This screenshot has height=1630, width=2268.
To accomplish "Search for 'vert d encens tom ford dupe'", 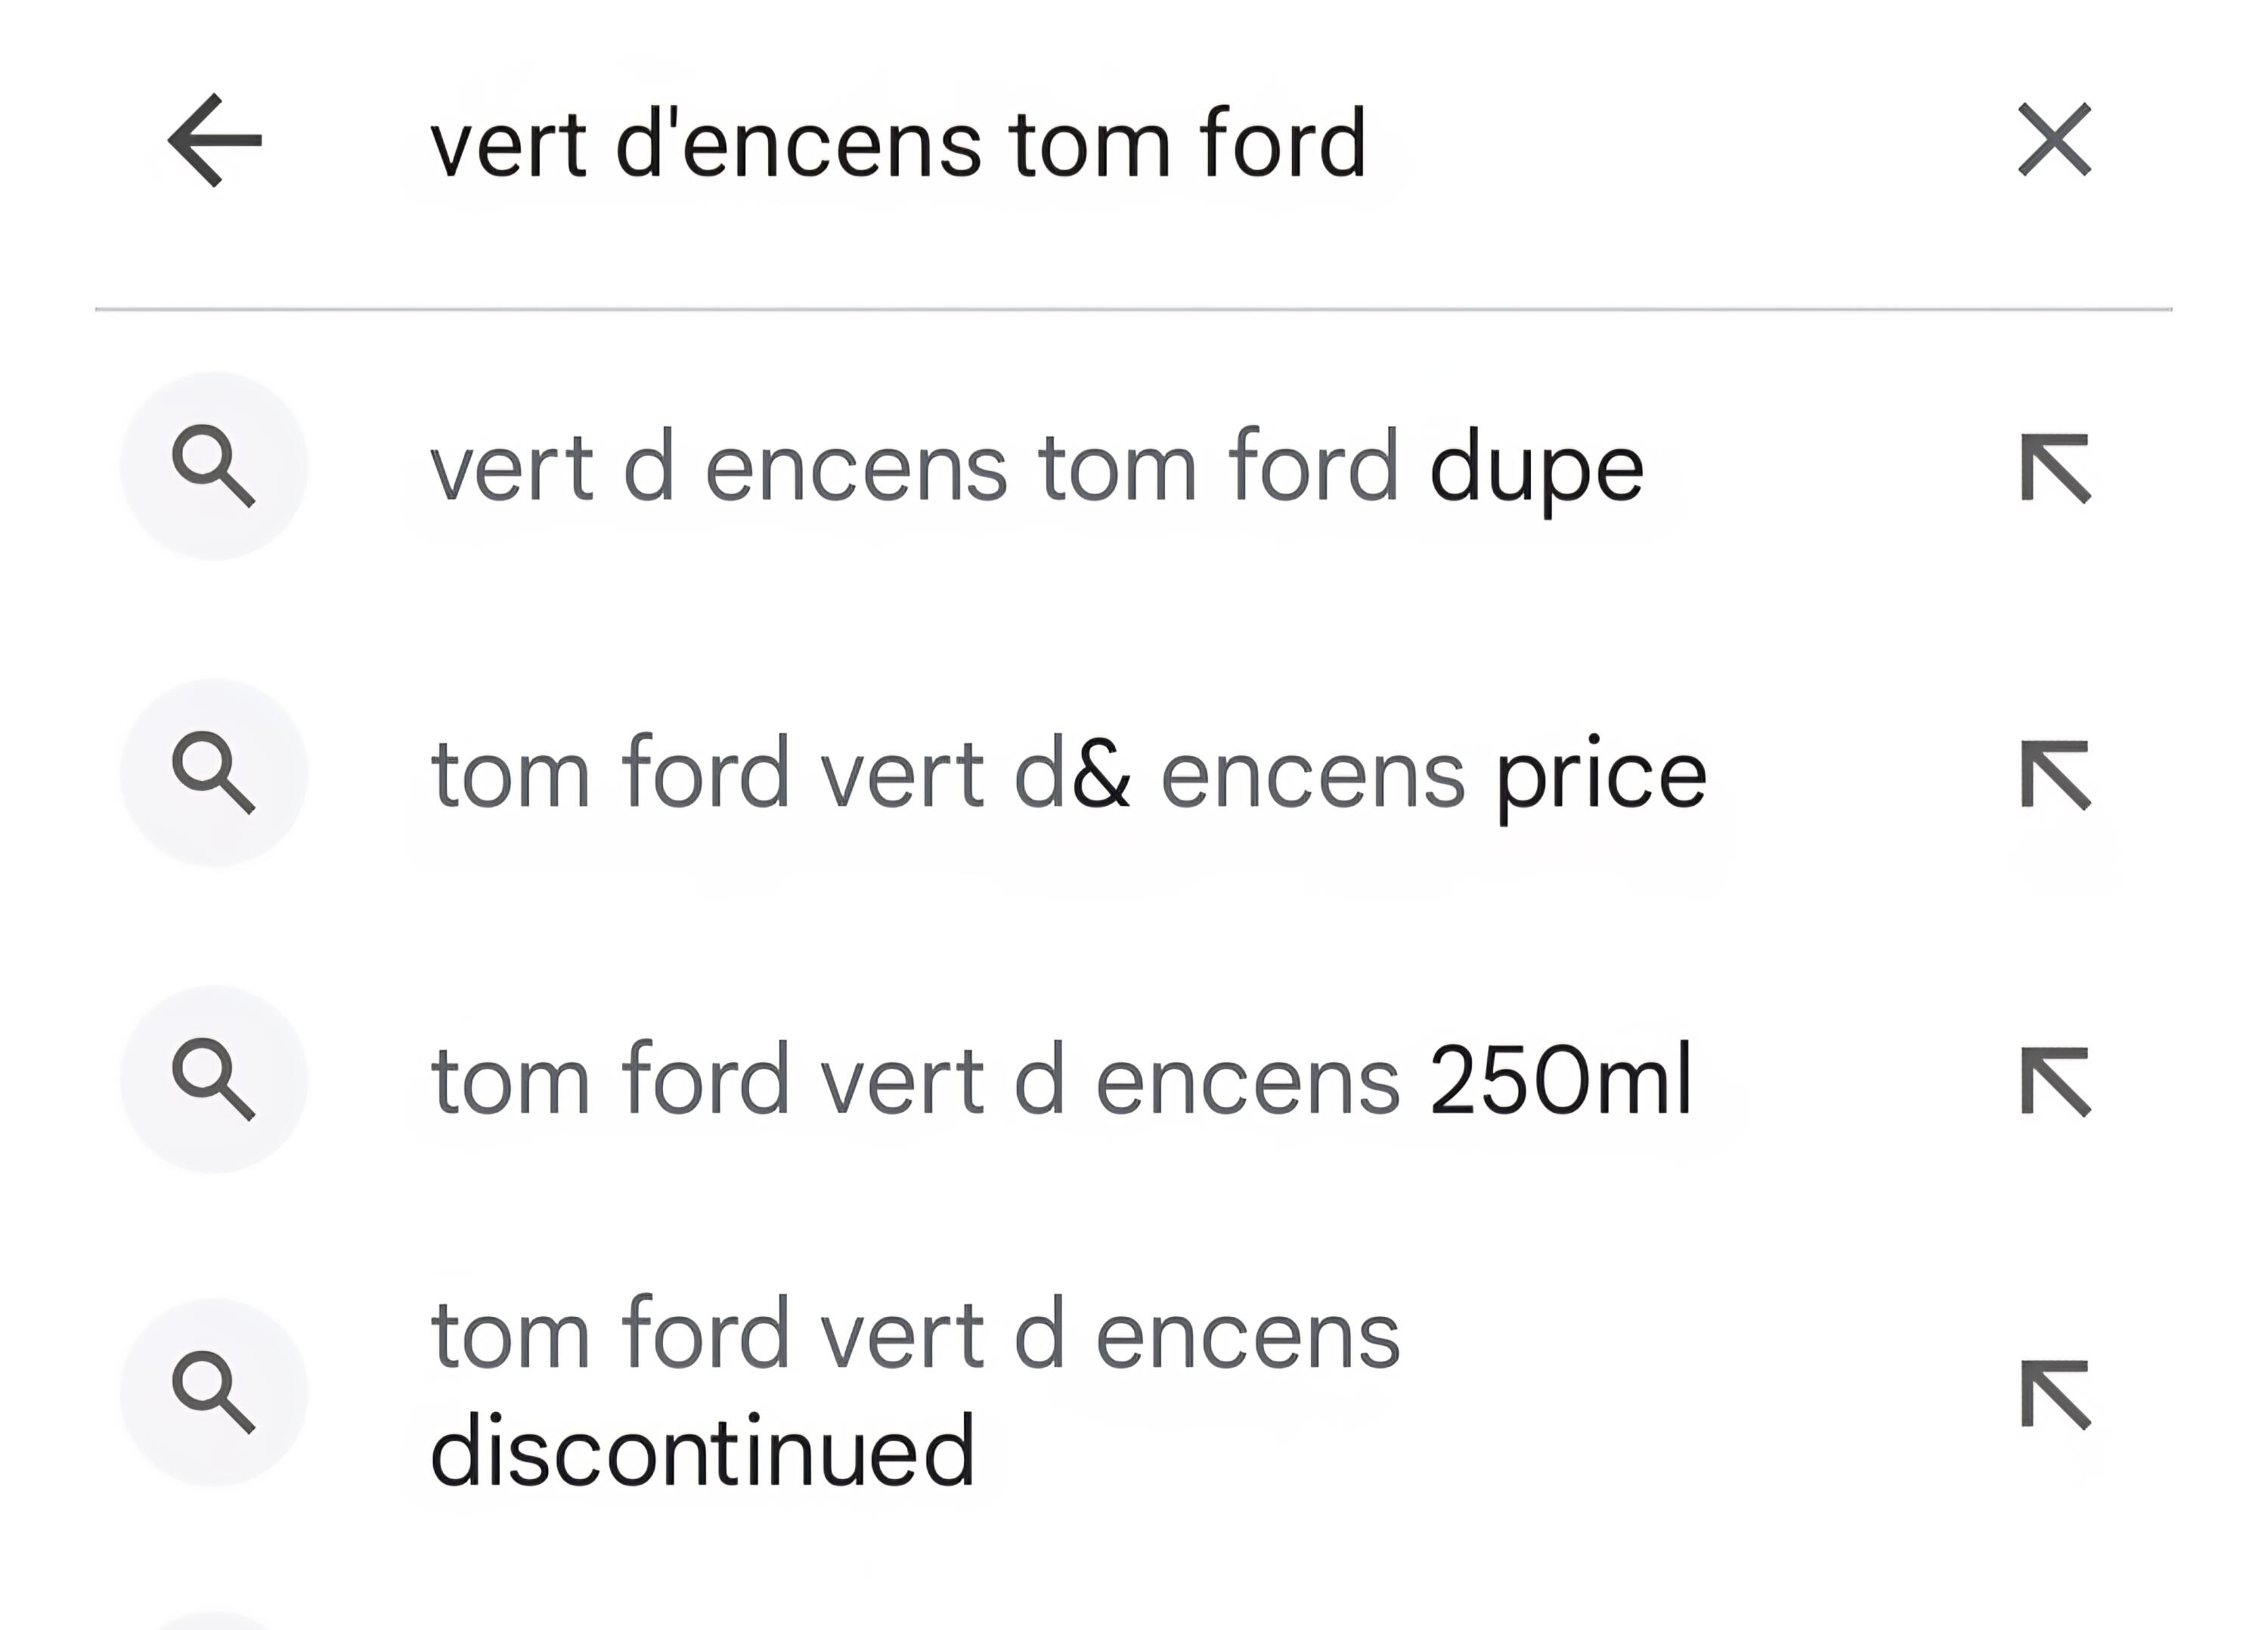I will (1000, 466).
